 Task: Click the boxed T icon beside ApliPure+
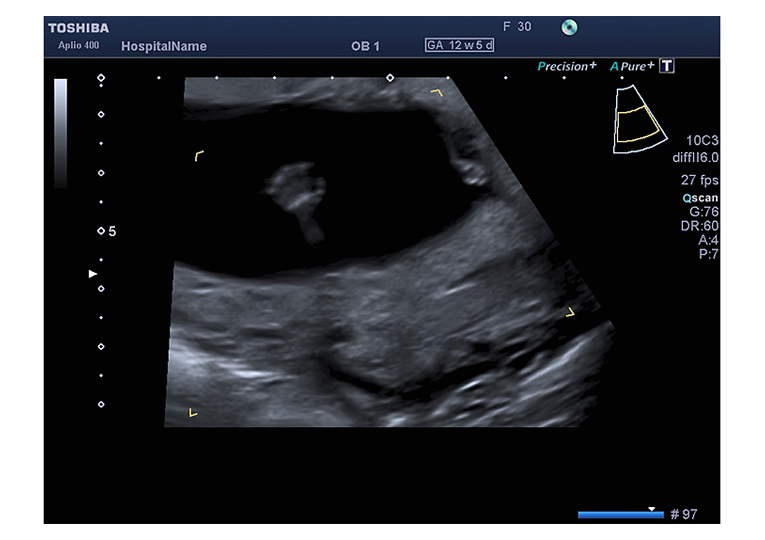(x=668, y=66)
